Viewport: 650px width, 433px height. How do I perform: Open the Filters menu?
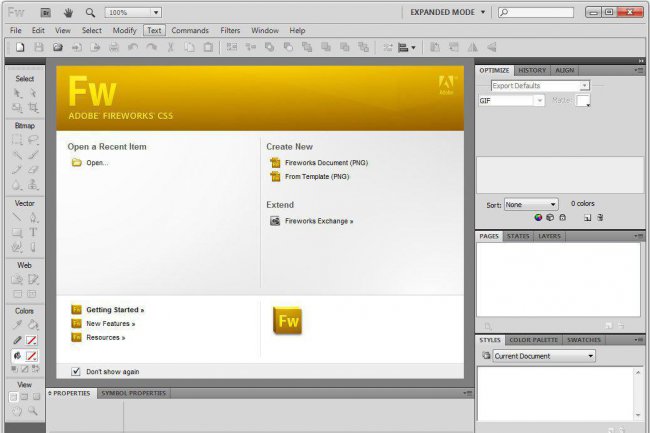click(x=230, y=30)
